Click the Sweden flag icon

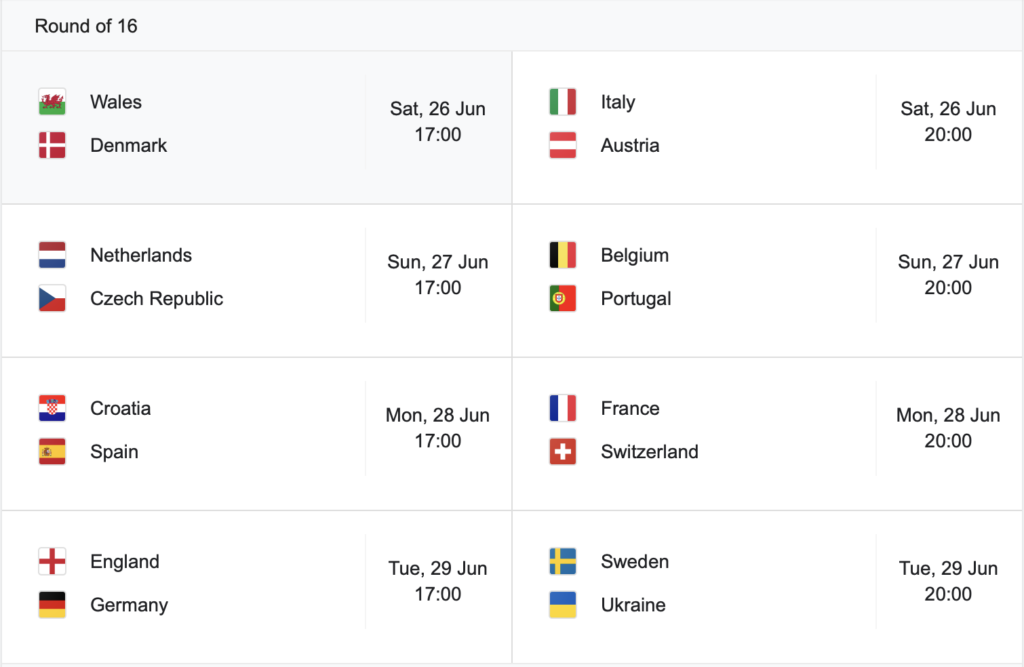(563, 561)
